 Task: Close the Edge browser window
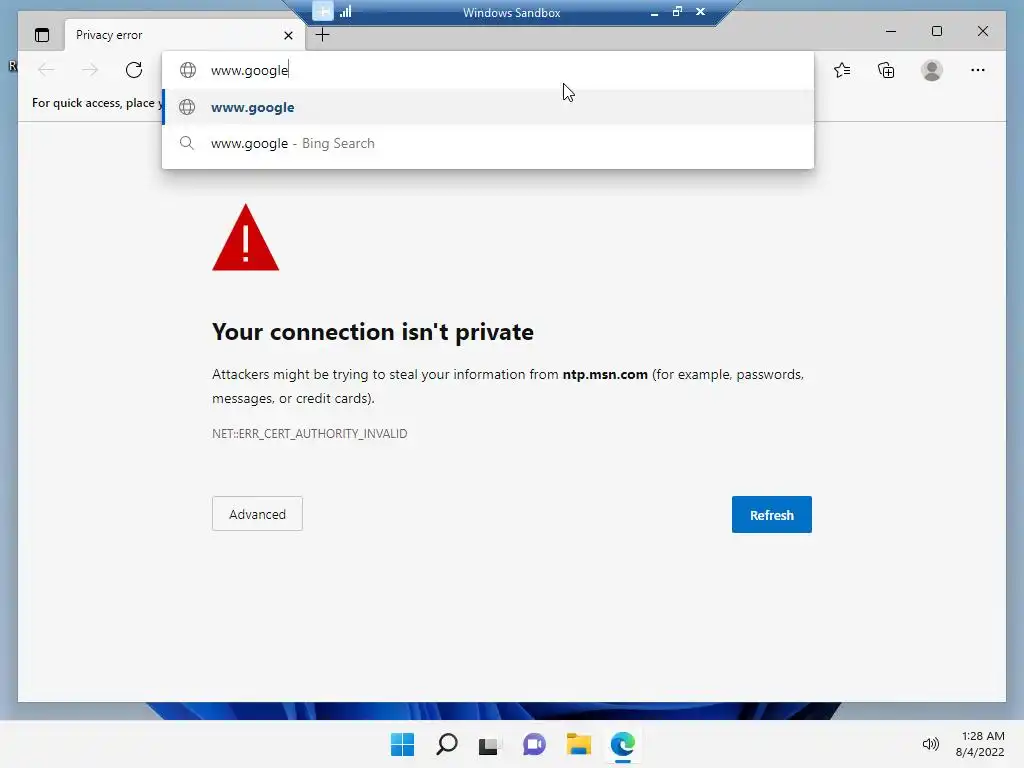[x=983, y=31]
